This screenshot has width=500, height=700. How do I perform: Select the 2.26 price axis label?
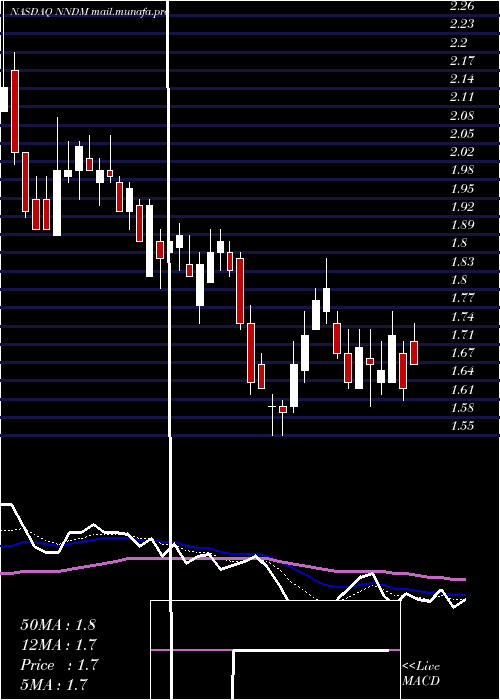pos(462,6)
